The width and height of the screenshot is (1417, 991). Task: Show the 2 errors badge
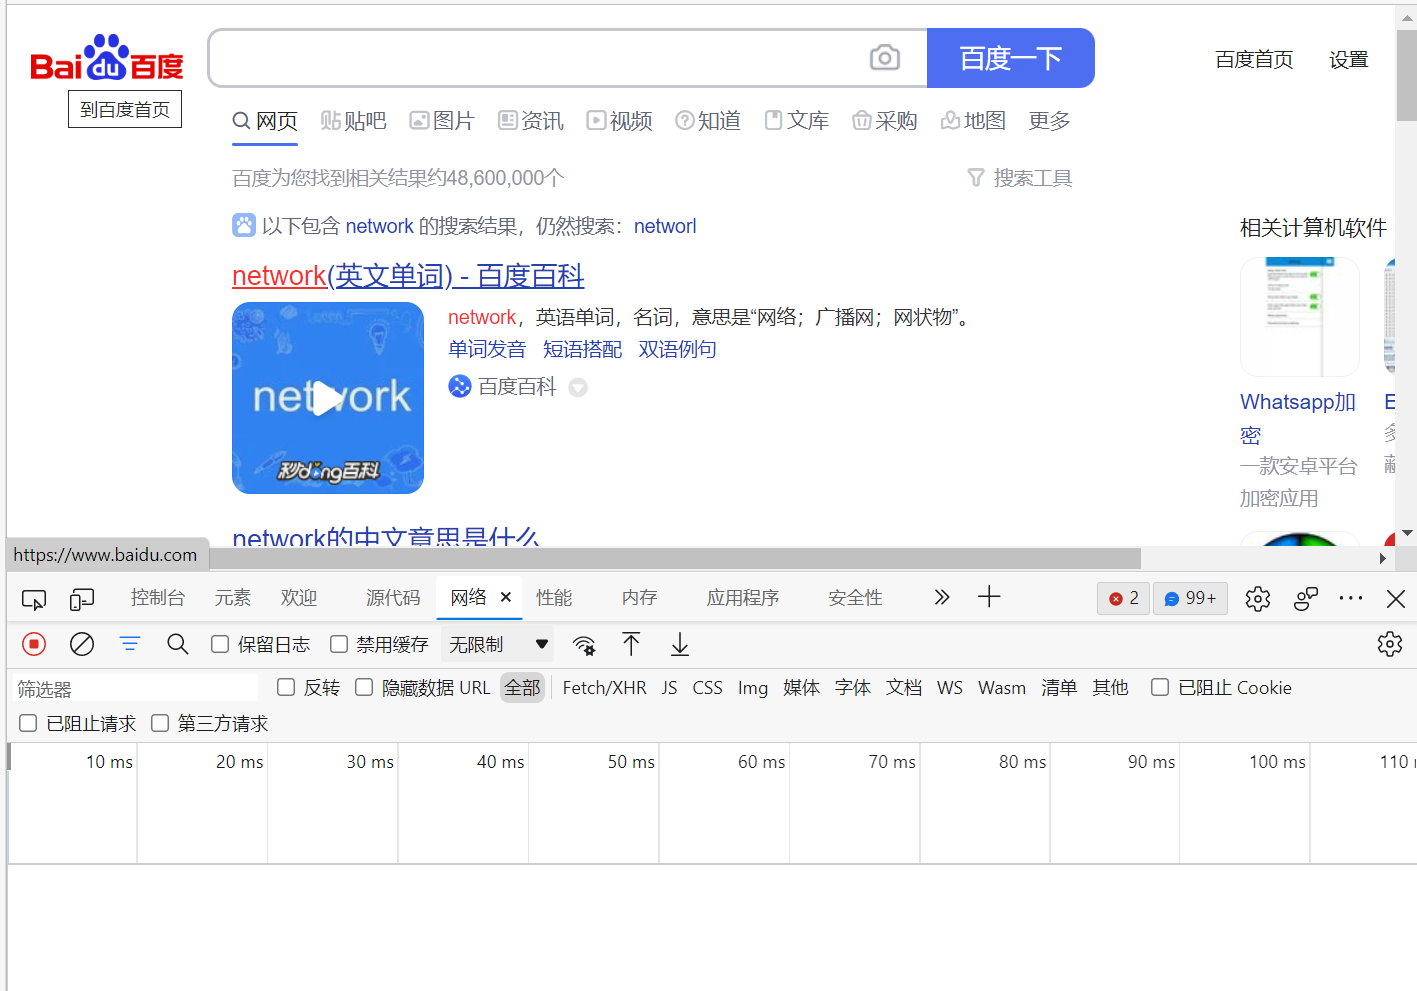(x=1124, y=598)
